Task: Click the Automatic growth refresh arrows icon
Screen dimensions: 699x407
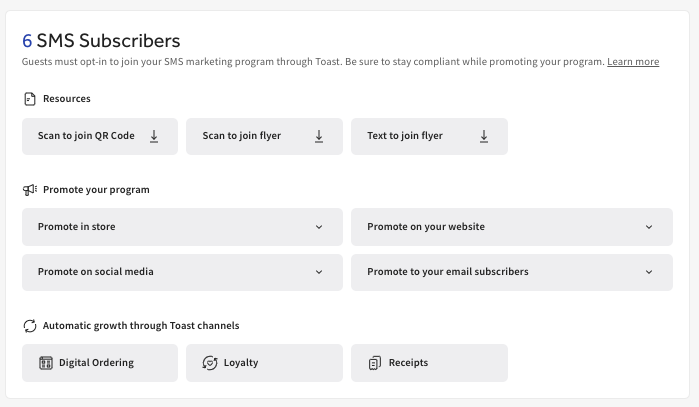Action: tap(29, 326)
